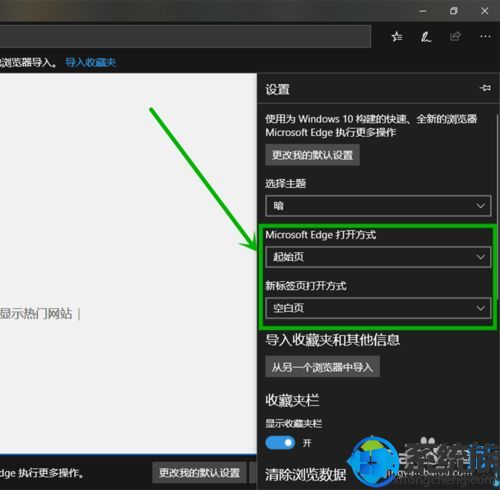The width and height of the screenshot is (500, 490).
Task: Click the 显示热门网站 link
Action: click(x=36, y=314)
